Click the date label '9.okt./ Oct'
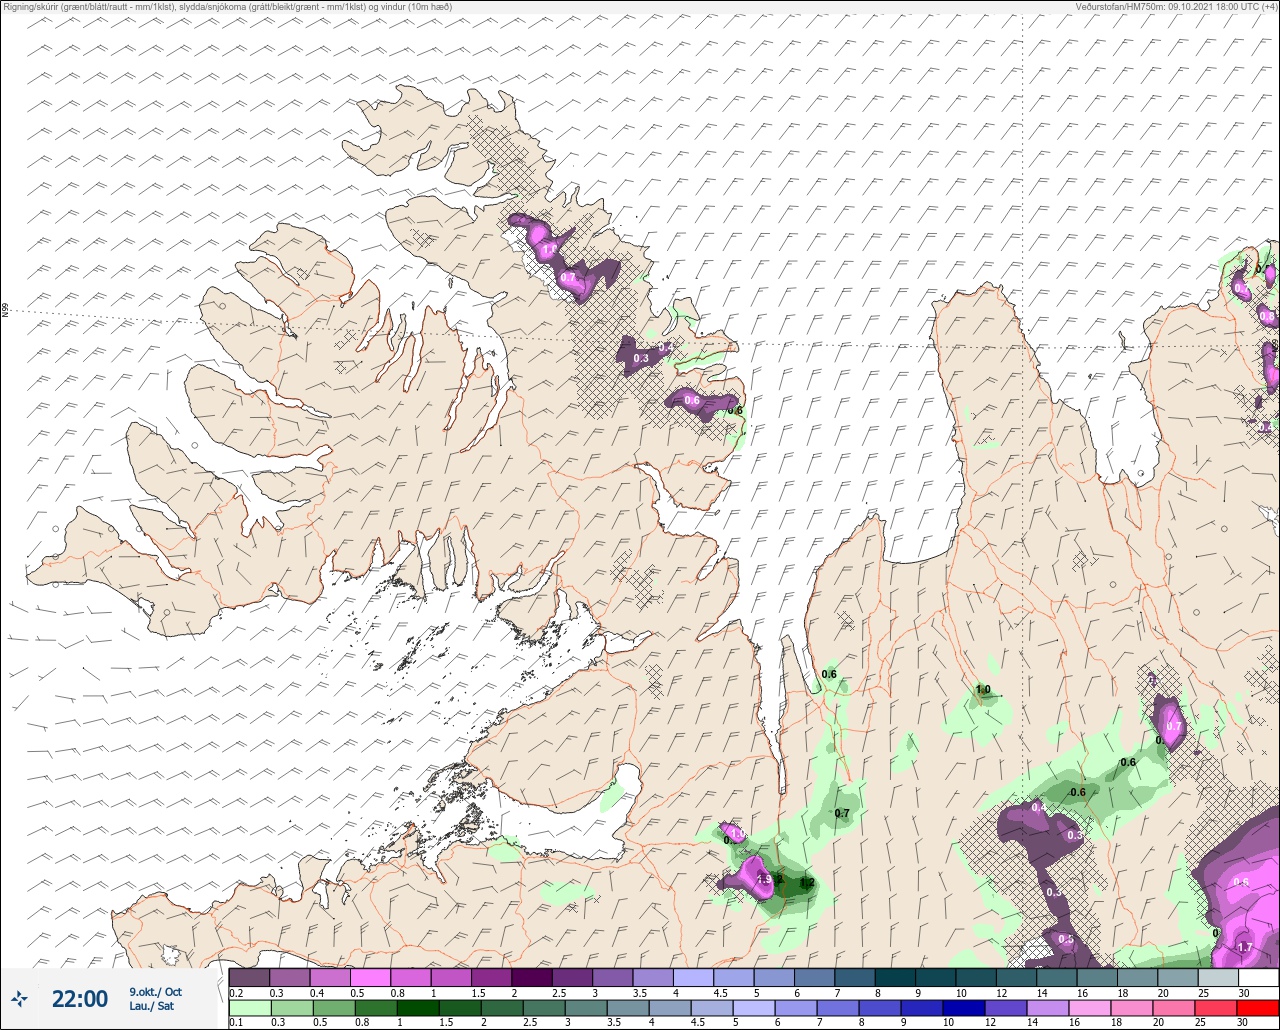This screenshot has width=1280, height=1030. [x=156, y=991]
